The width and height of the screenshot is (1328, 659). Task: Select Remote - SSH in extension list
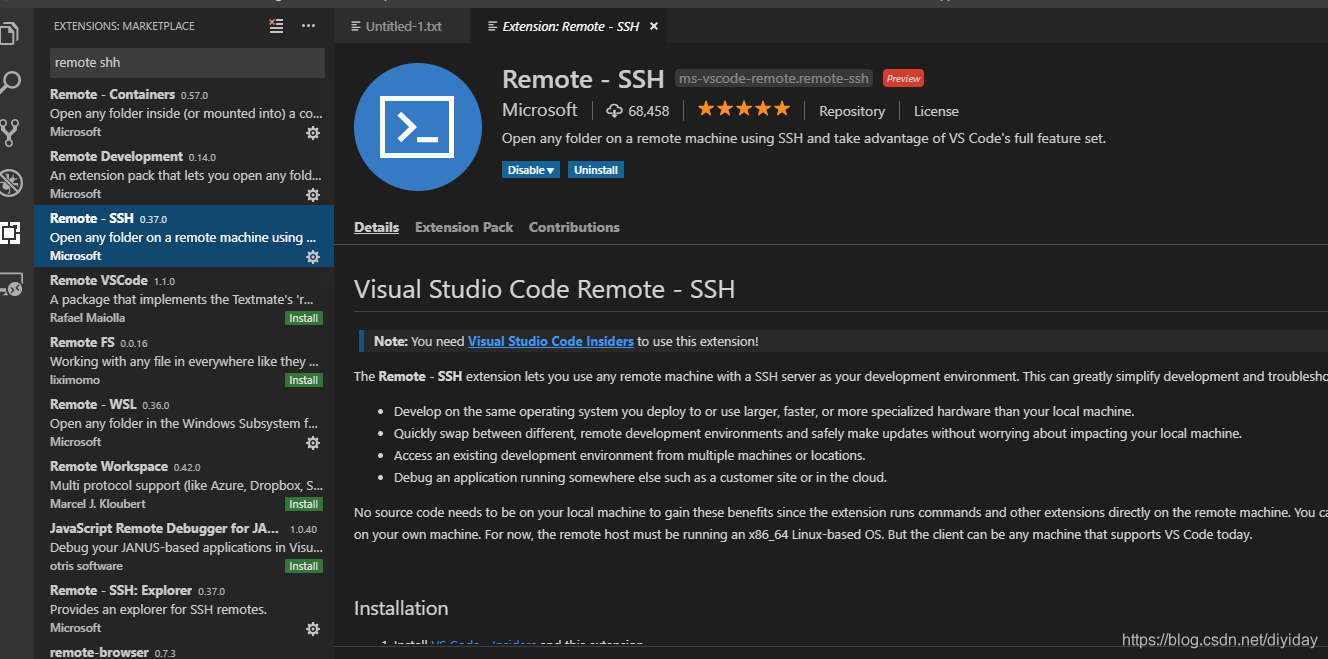coord(184,236)
